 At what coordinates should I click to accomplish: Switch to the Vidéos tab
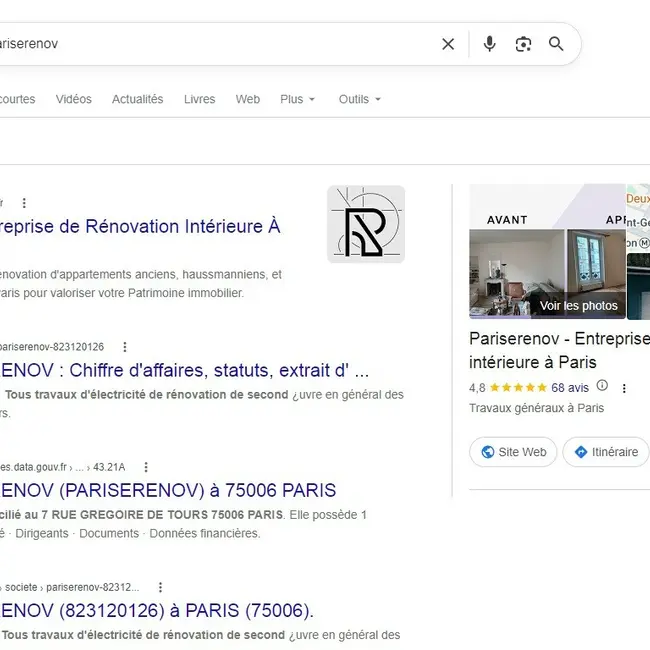pos(74,99)
